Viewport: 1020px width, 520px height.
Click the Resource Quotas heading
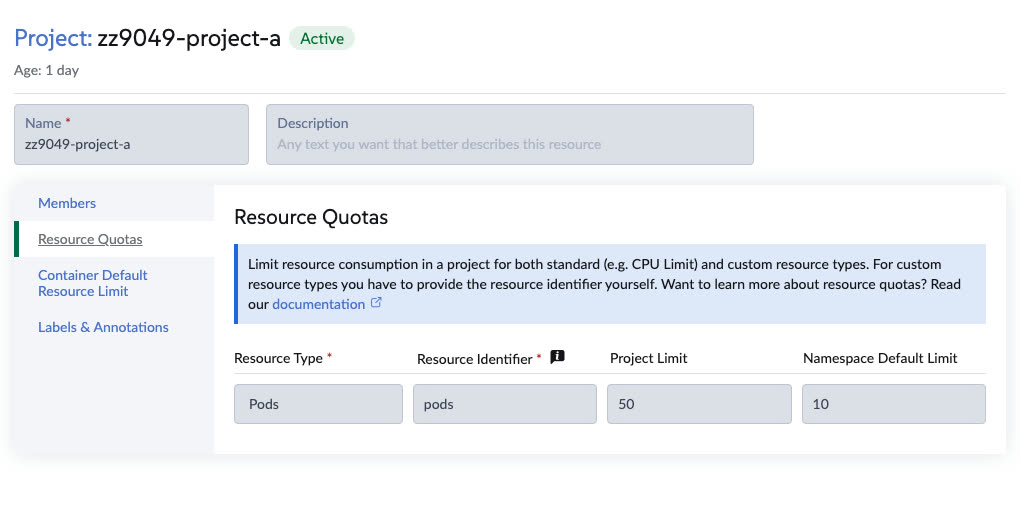pyautogui.click(x=311, y=217)
